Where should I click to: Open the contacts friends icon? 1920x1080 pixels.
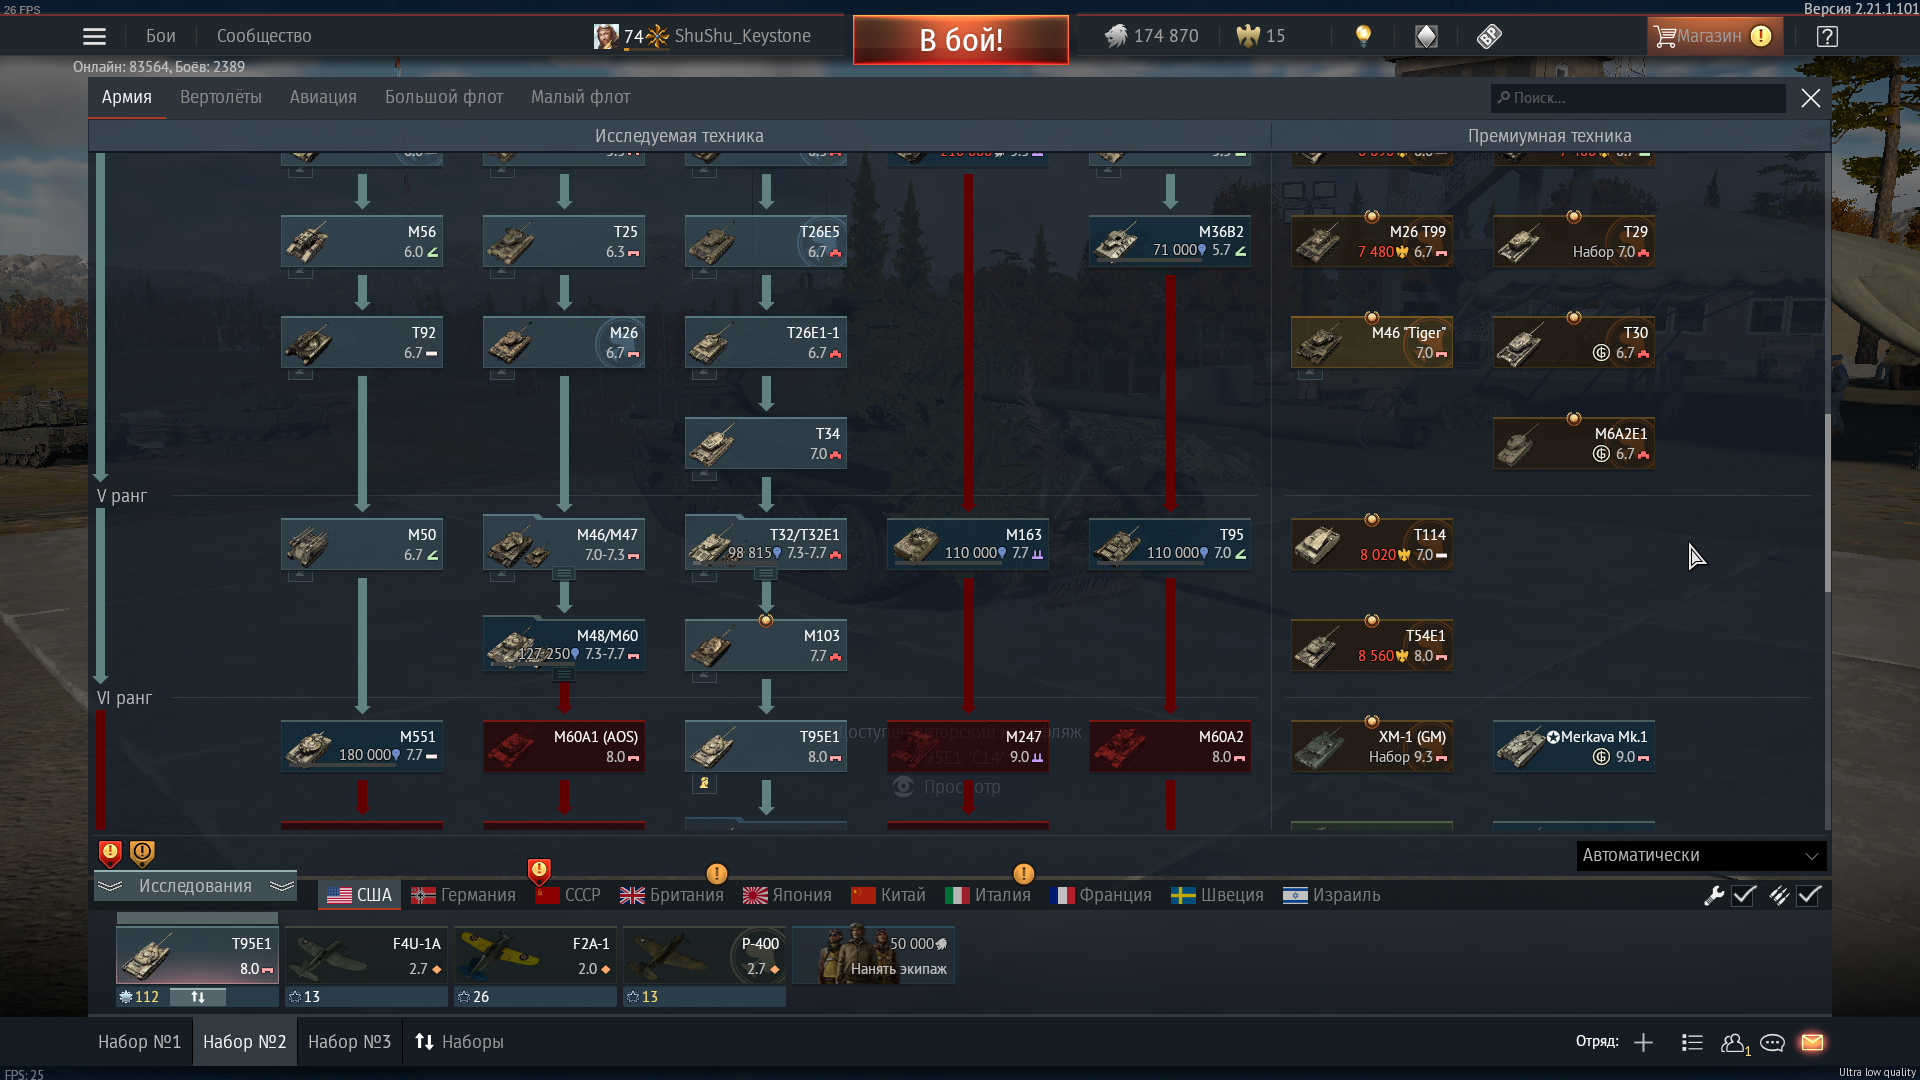1734,1043
